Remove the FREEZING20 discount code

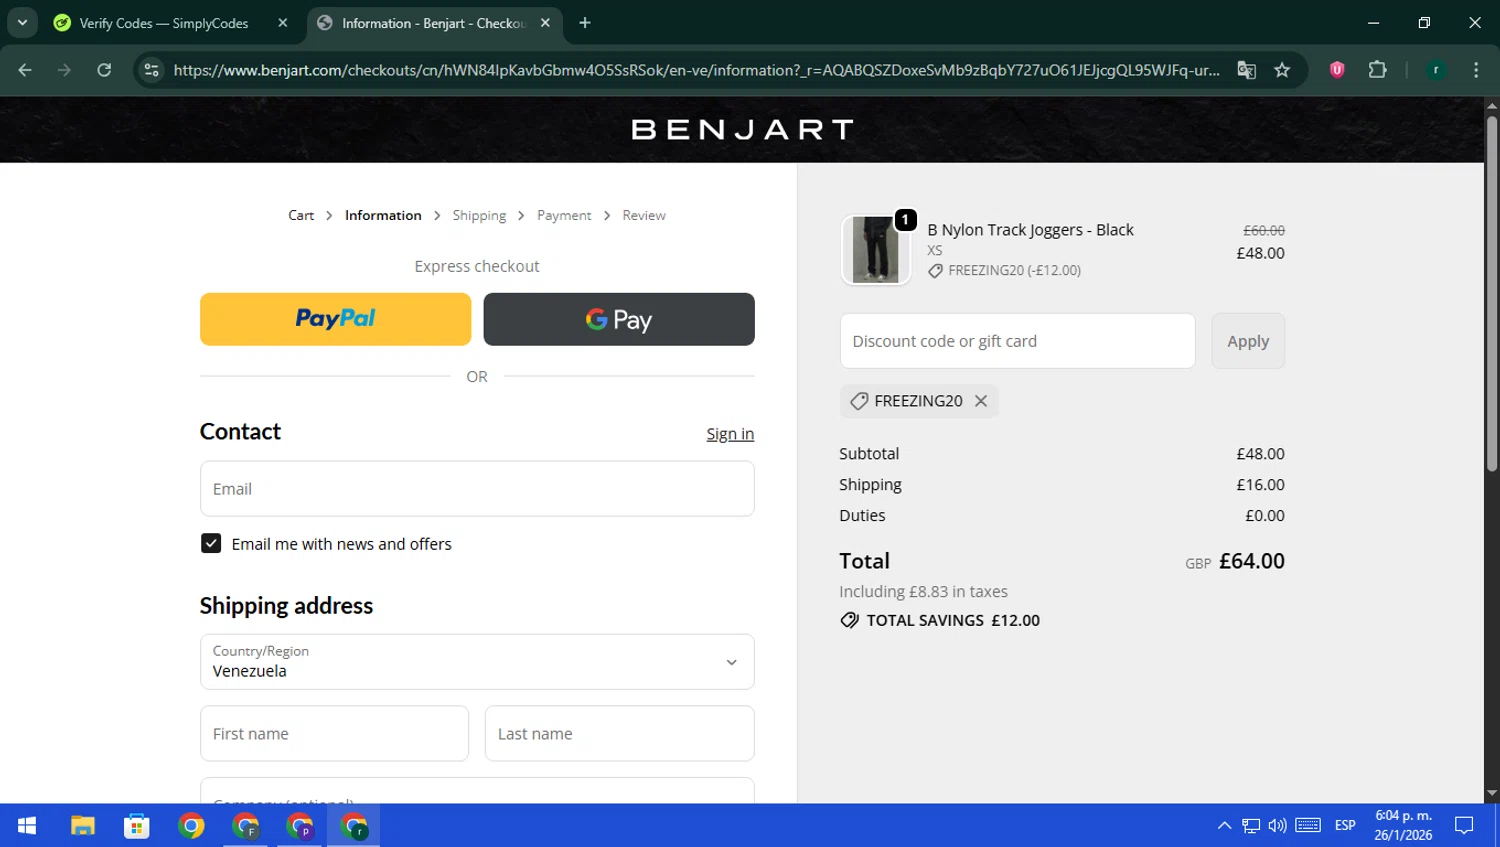click(x=981, y=401)
